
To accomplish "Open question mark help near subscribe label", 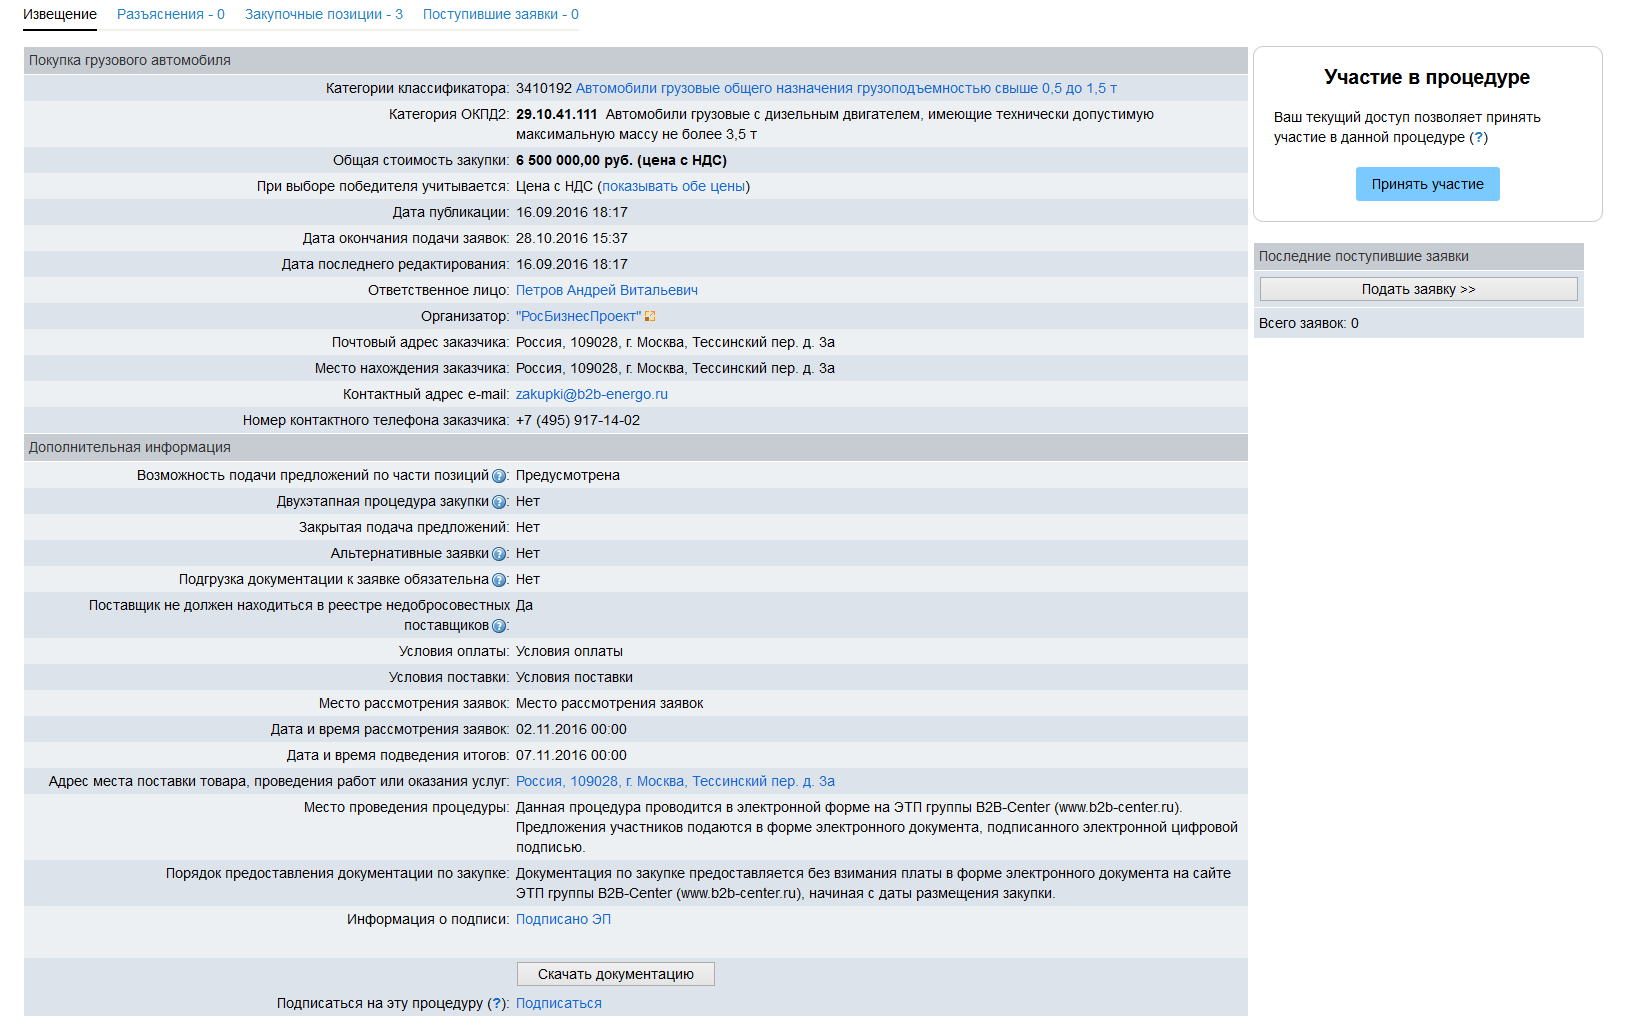I will pos(496,1004).
